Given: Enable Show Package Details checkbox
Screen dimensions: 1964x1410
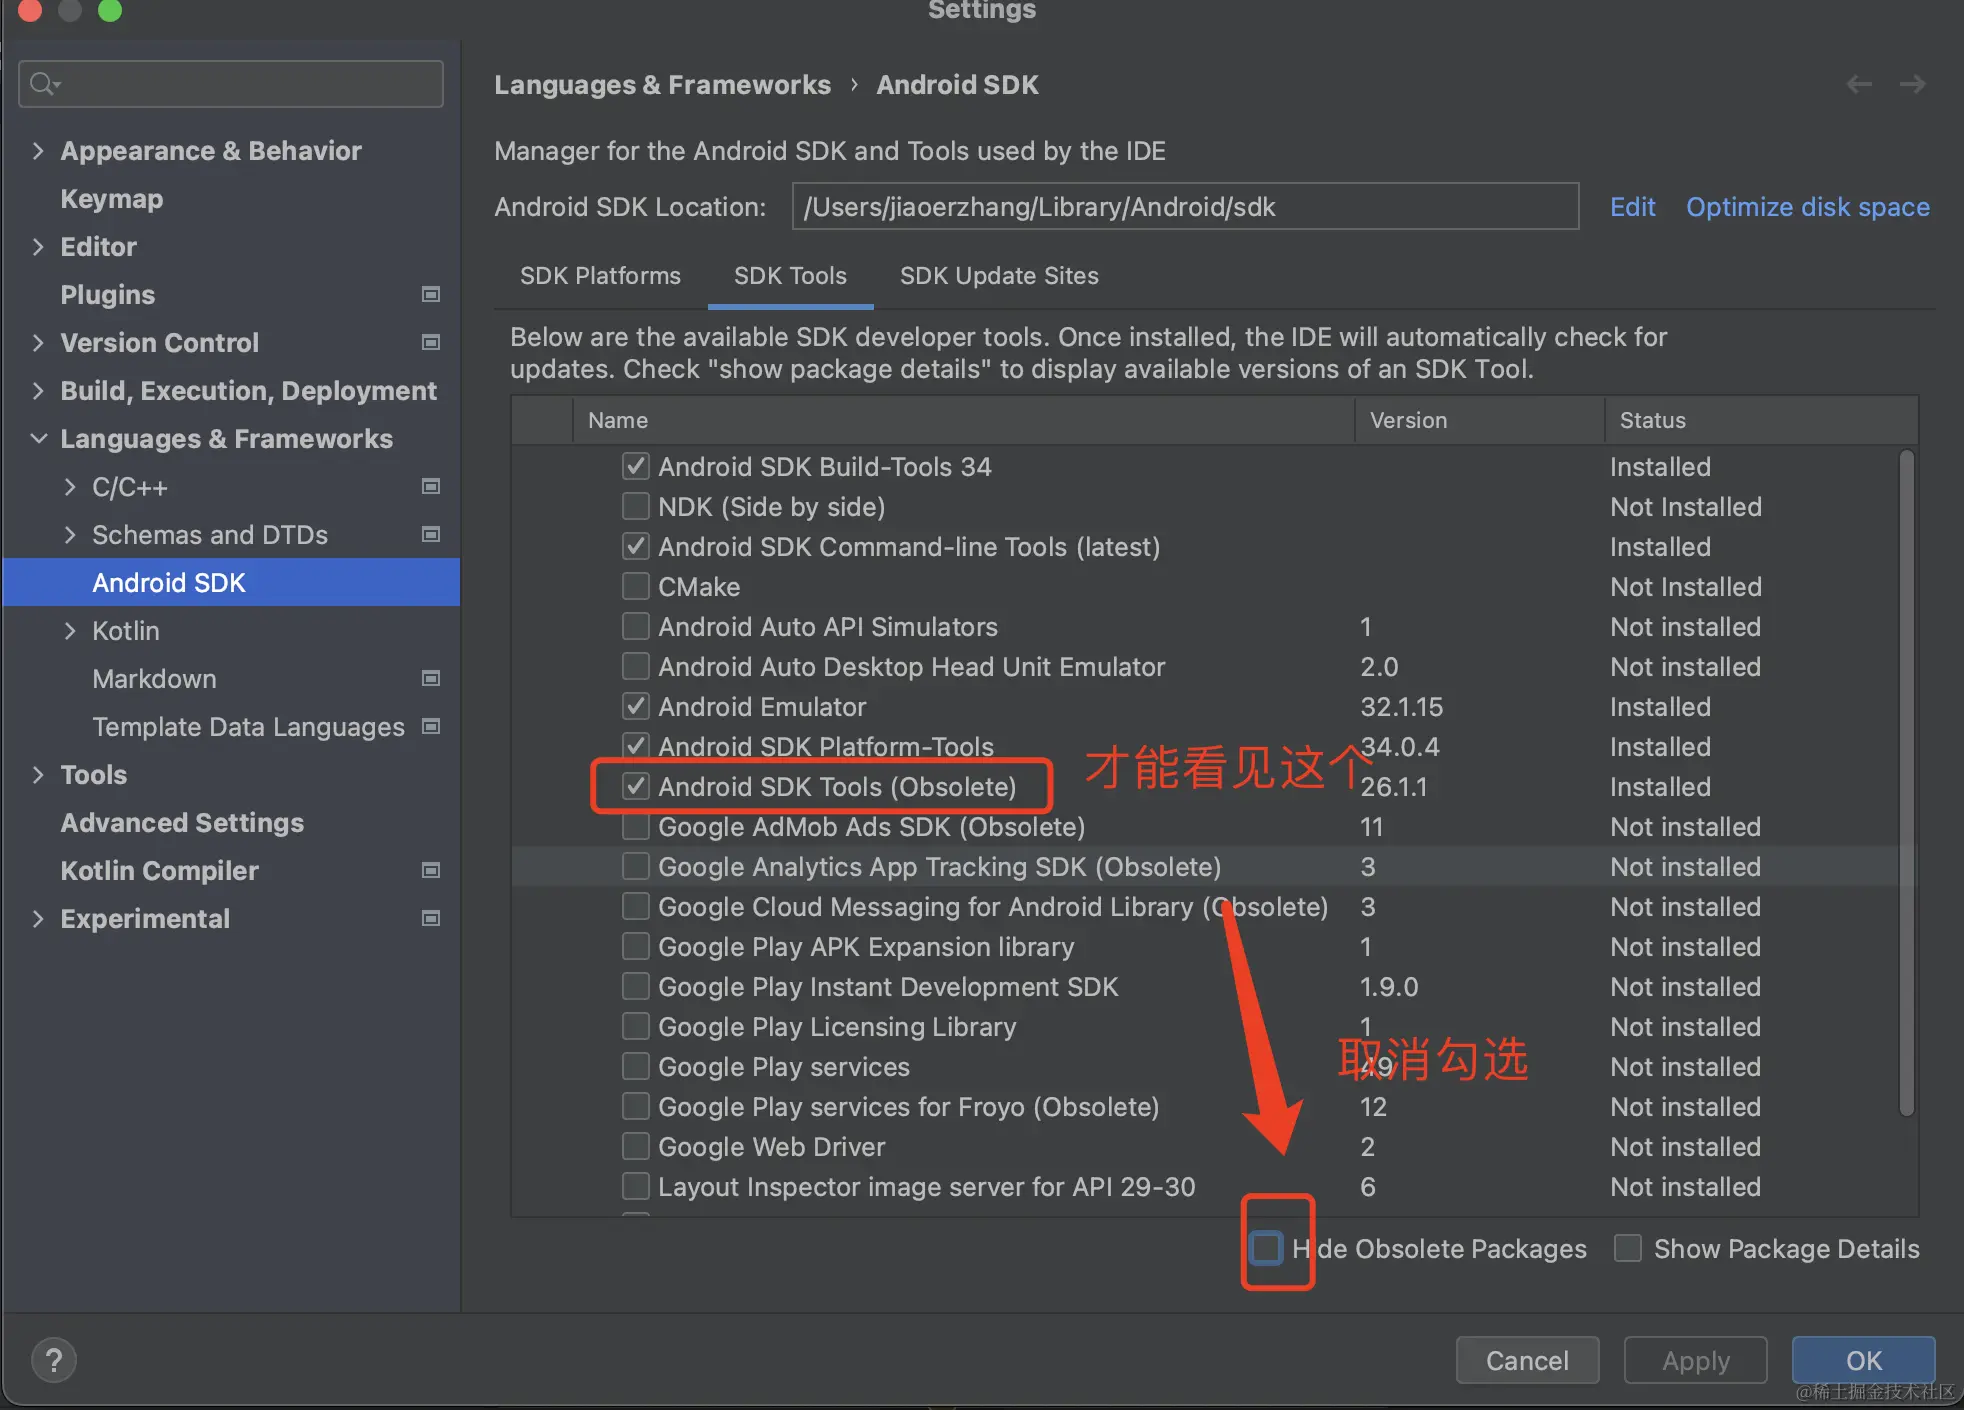Looking at the screenshot, I should coord(1628,1248).
